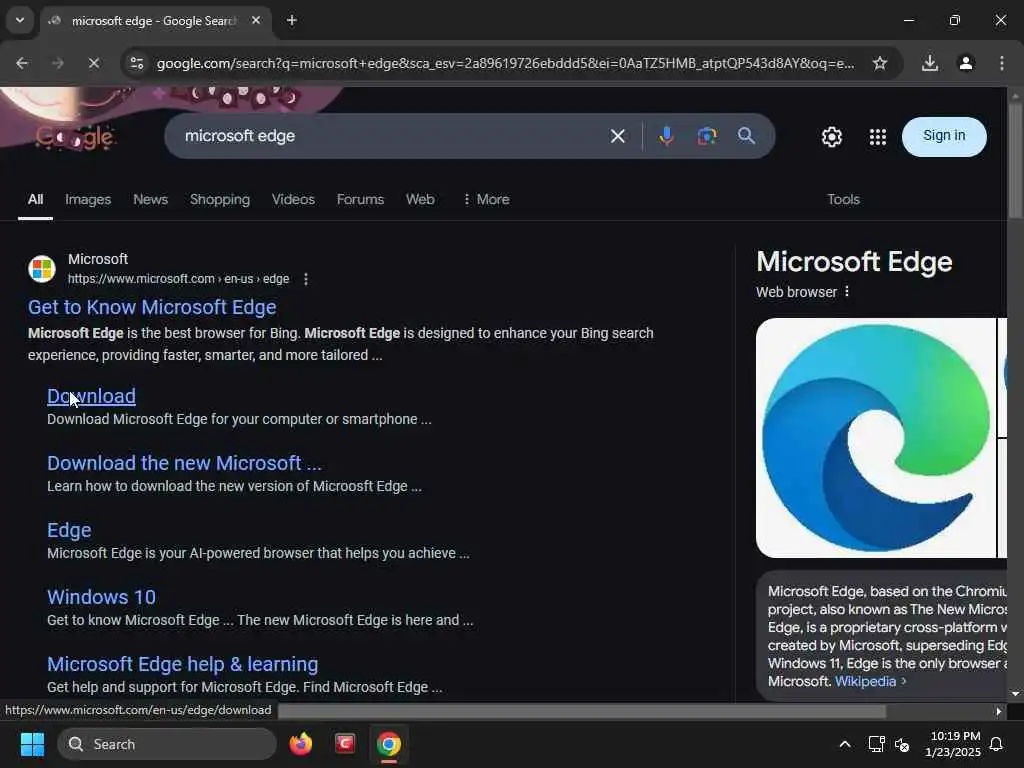Screen dimensions: 1024x768
Task: Open the notifications bell icon
Action: [x=997, y=744]
